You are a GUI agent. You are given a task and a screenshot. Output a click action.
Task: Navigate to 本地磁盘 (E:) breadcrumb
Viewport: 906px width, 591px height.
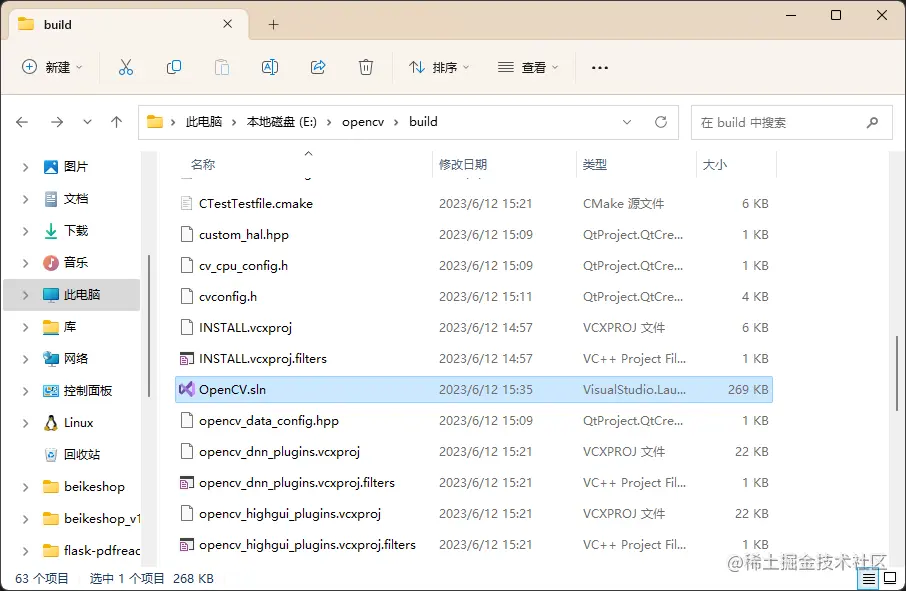[281, 122]
